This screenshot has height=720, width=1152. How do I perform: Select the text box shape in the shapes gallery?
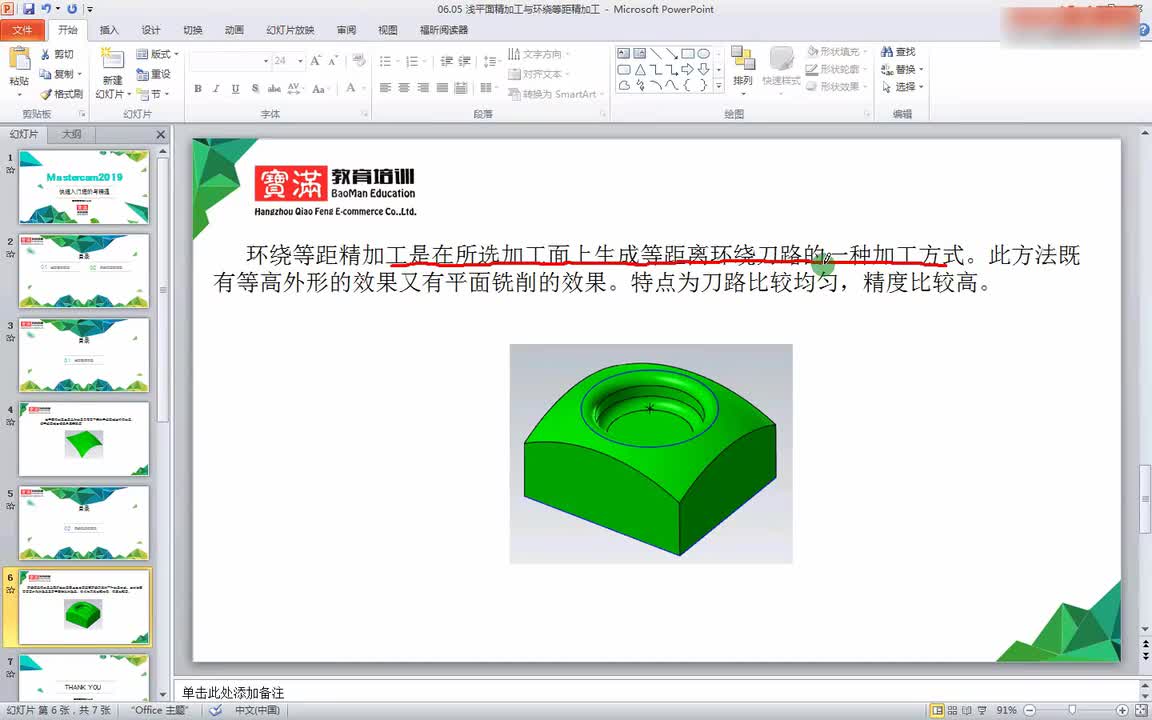(x=624, y=54)
